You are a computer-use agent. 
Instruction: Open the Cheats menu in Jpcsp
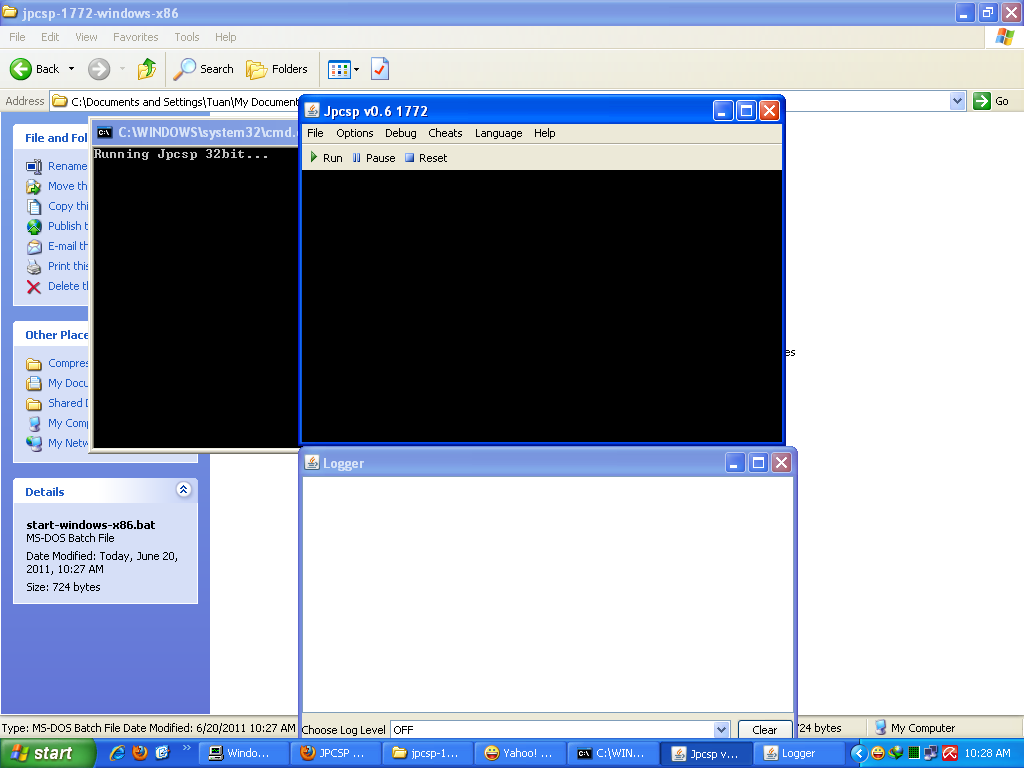[x=445, y=133]
